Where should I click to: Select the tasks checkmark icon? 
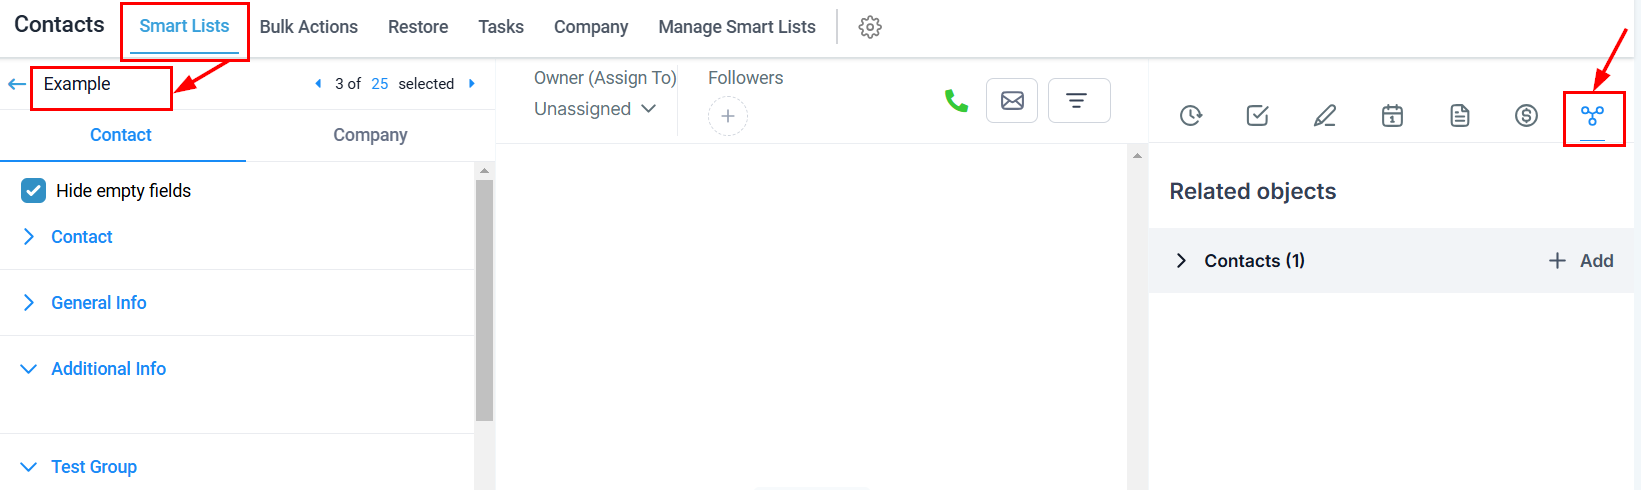[1257, 116]
